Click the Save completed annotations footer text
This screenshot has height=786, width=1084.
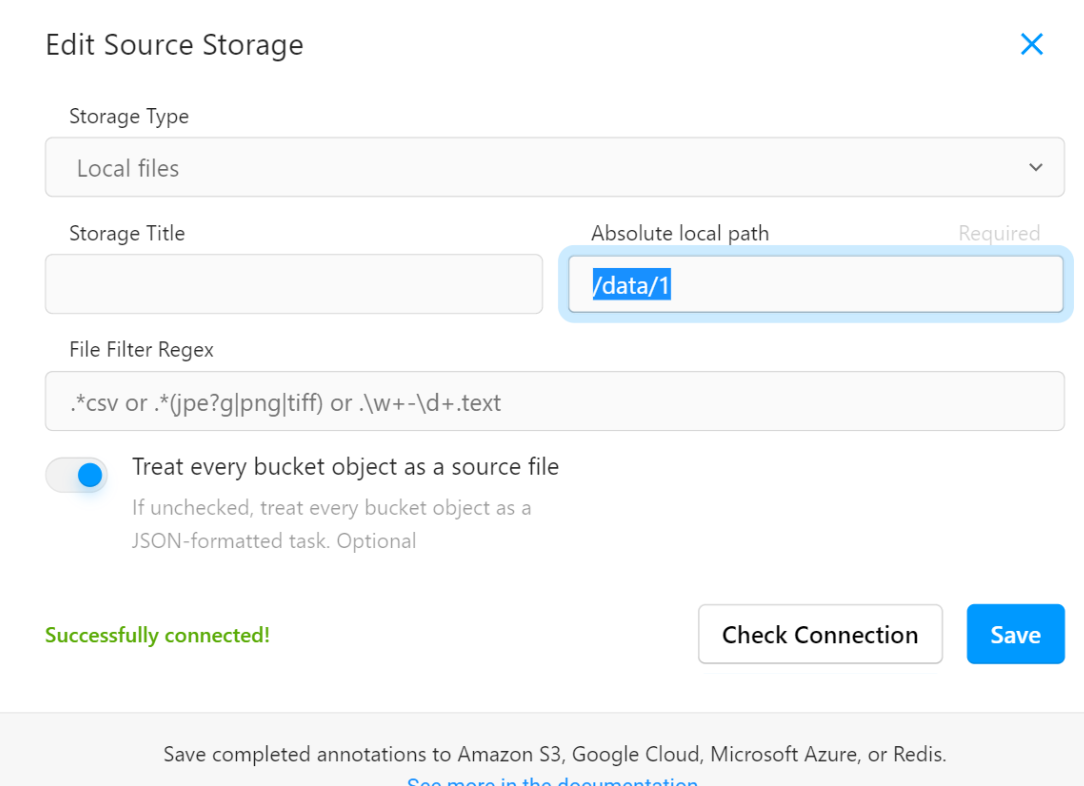click(554, 754)
